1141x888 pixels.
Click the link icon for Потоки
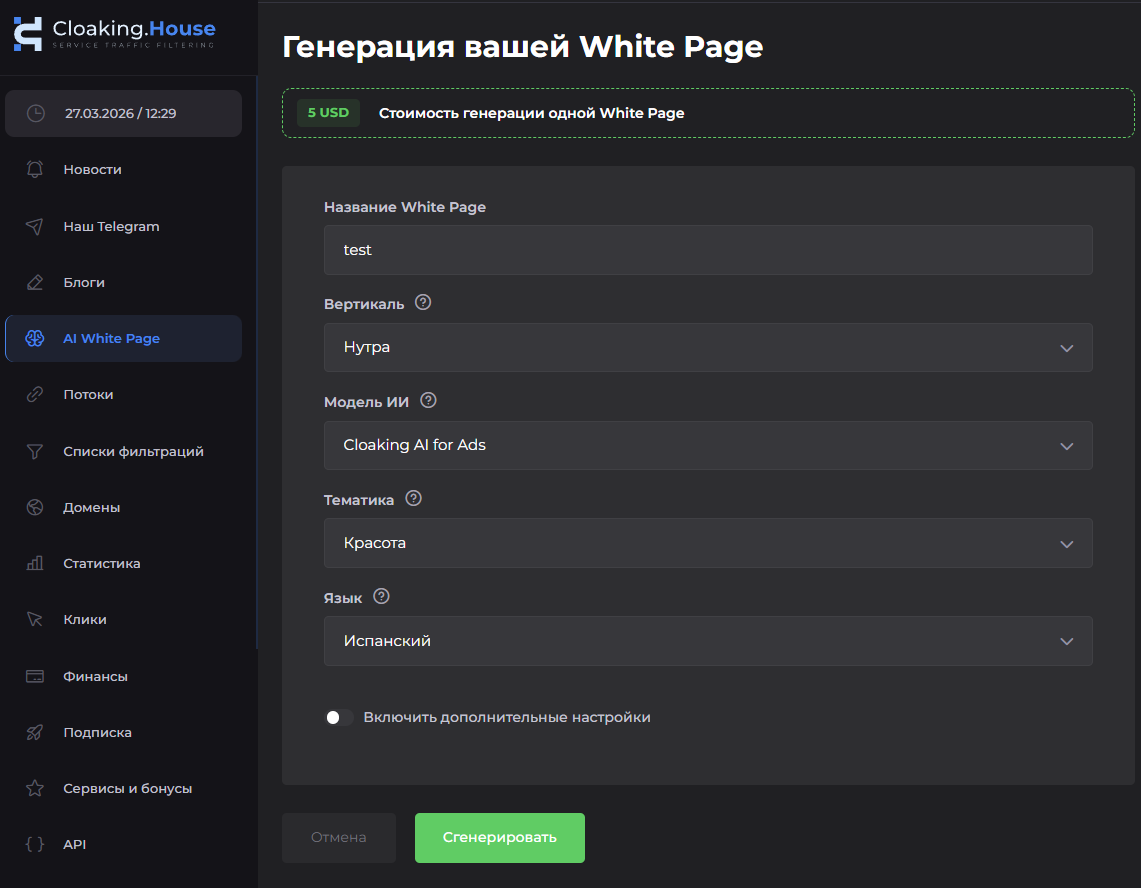35,395
